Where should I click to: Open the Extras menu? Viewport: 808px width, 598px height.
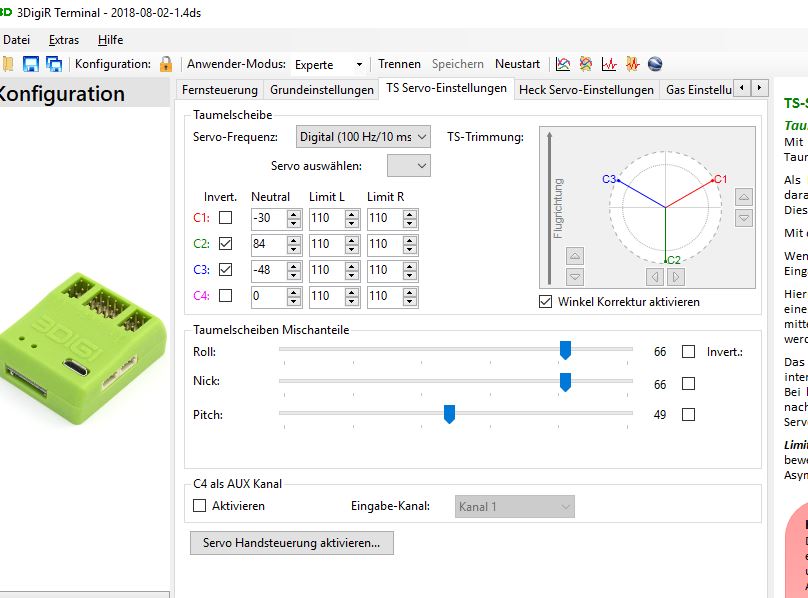coord(64,40)
